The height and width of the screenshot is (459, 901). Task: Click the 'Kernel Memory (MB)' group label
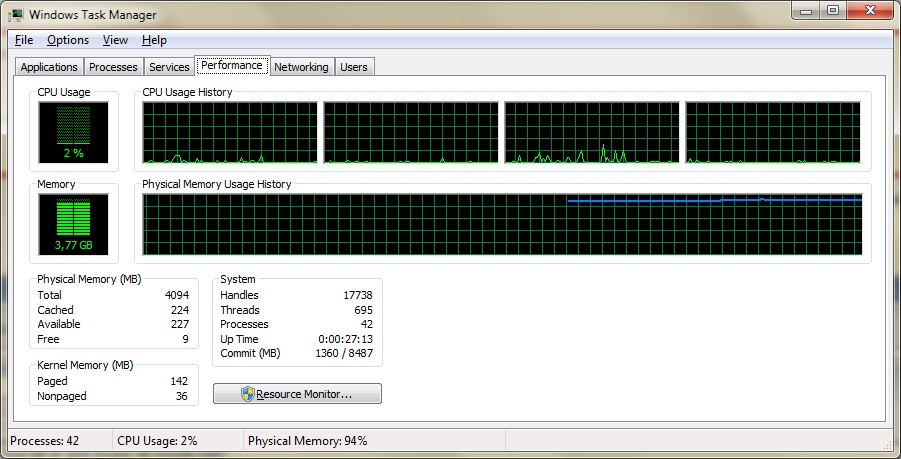point(85,365)
